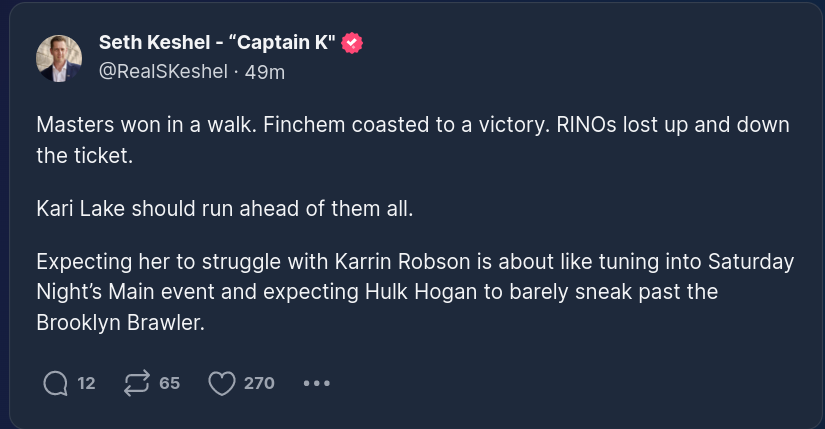This screenshot has width=825, height=429.
Task: Open Seth Keshel's profile picture
Action: tap(59, 57)
